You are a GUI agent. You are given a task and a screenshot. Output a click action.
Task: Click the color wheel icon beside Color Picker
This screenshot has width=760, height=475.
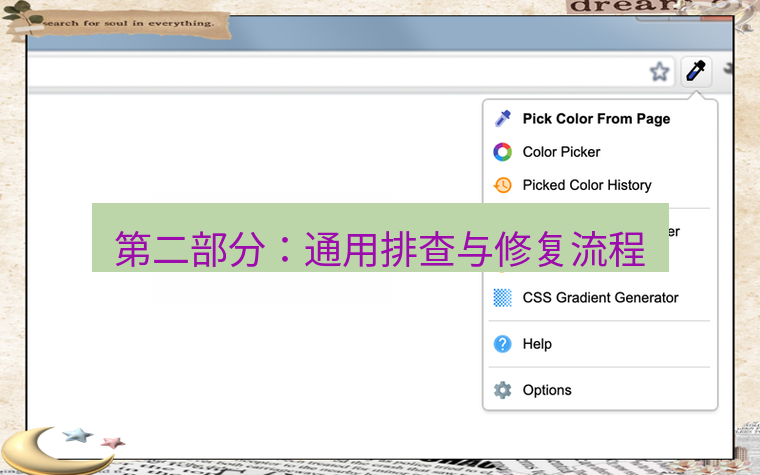pyautogui.click(x=503, y=152)
